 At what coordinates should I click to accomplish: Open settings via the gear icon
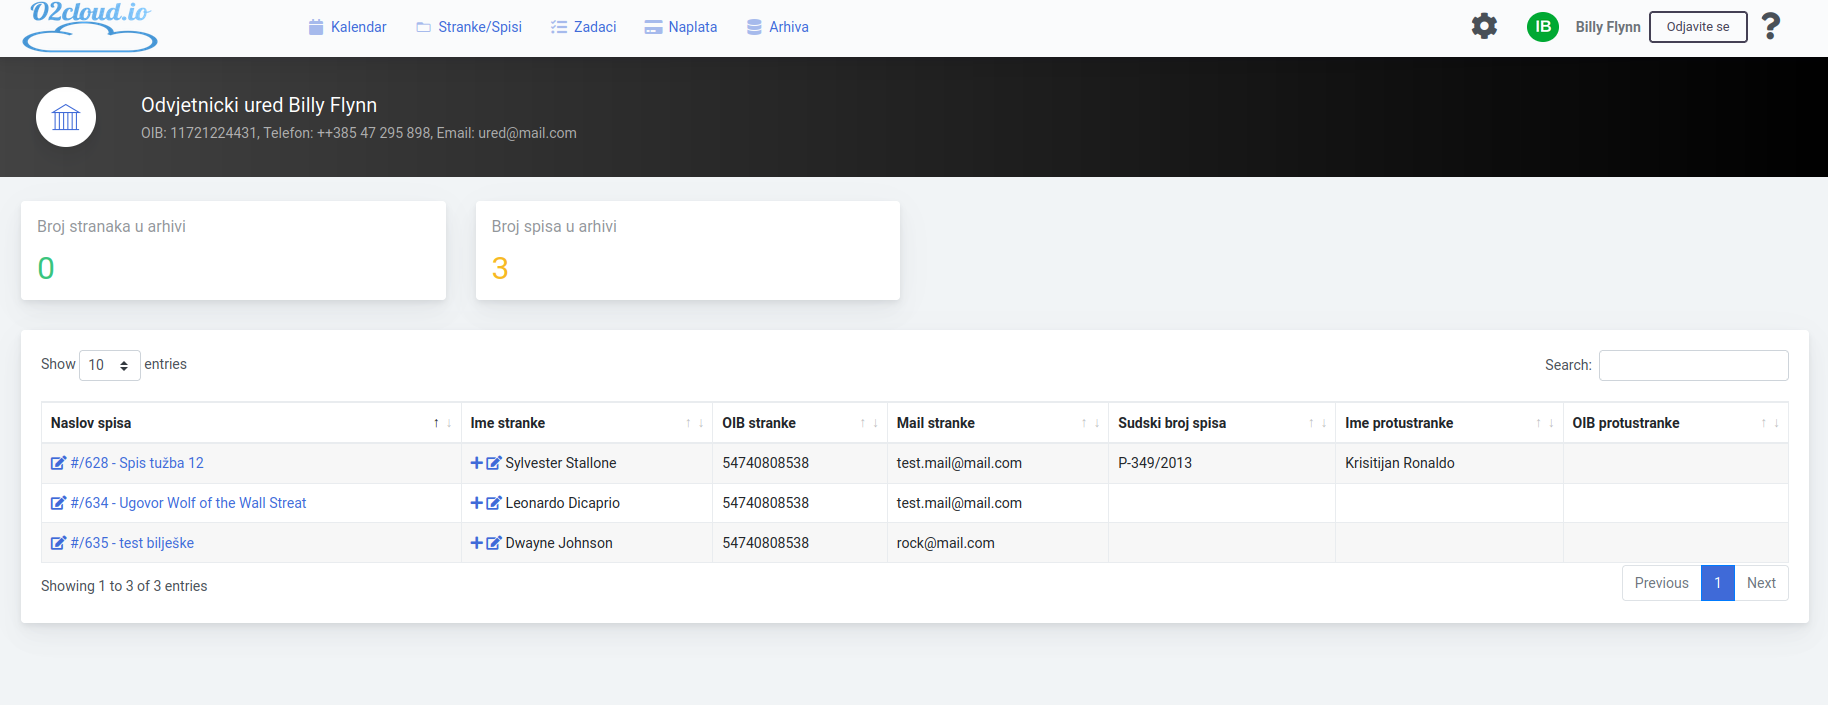pyautogui.click(x=1484, y=26)
